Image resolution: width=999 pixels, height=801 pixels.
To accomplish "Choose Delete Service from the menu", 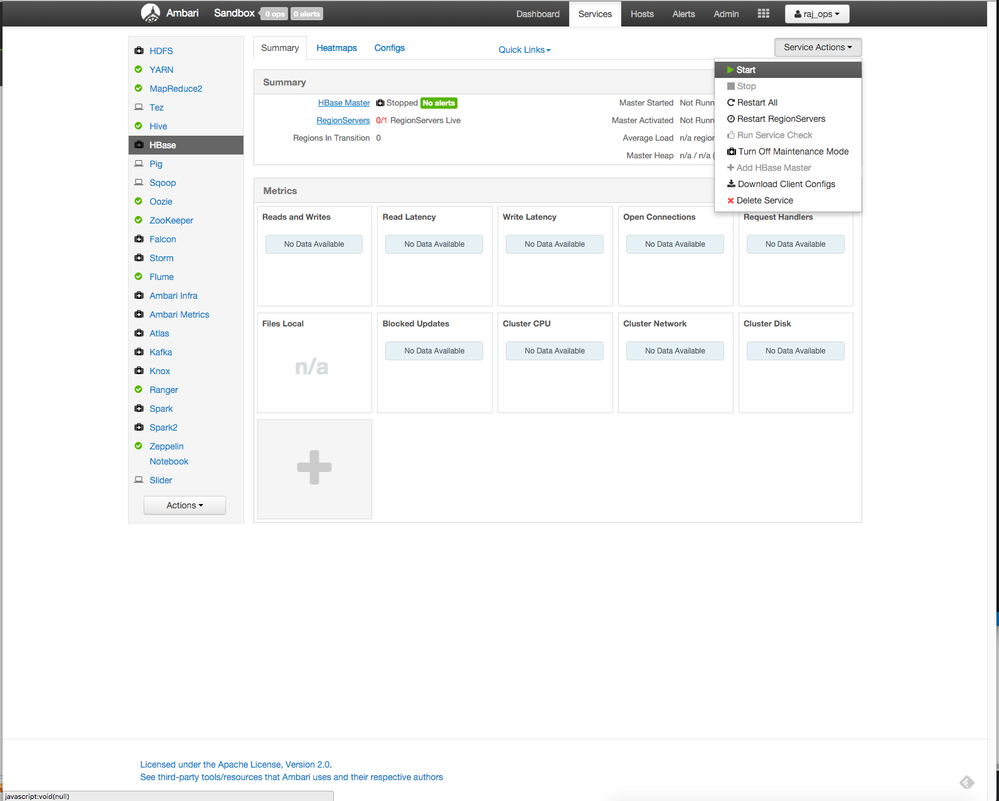I will click(788, 200).
